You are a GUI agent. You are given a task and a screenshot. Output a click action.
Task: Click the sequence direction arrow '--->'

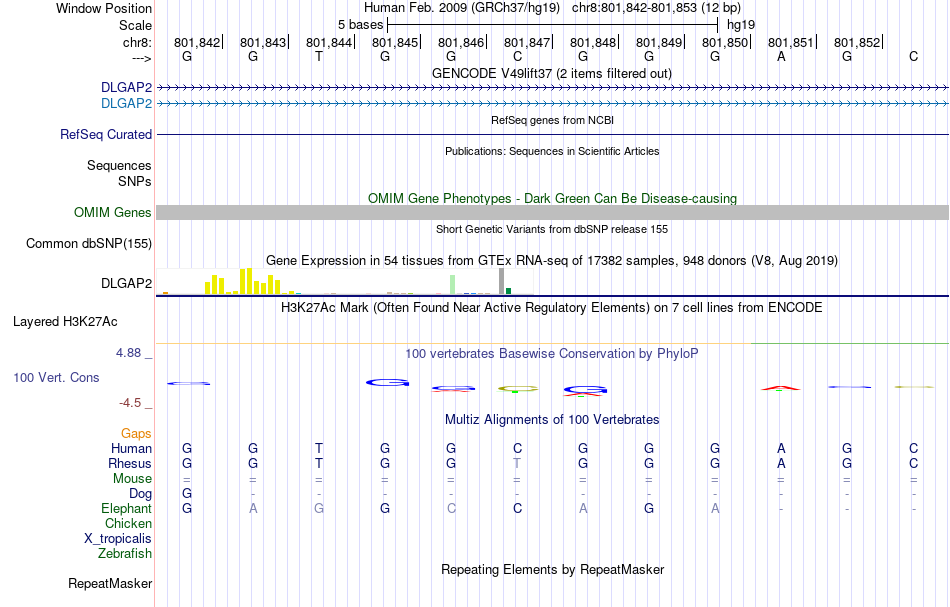coord(141,58)
